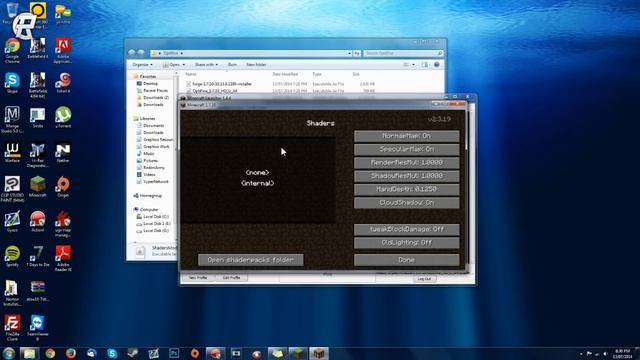Open FileZilla Client desktop shortcut
The image size is (640, 360).
coord(12,328)
